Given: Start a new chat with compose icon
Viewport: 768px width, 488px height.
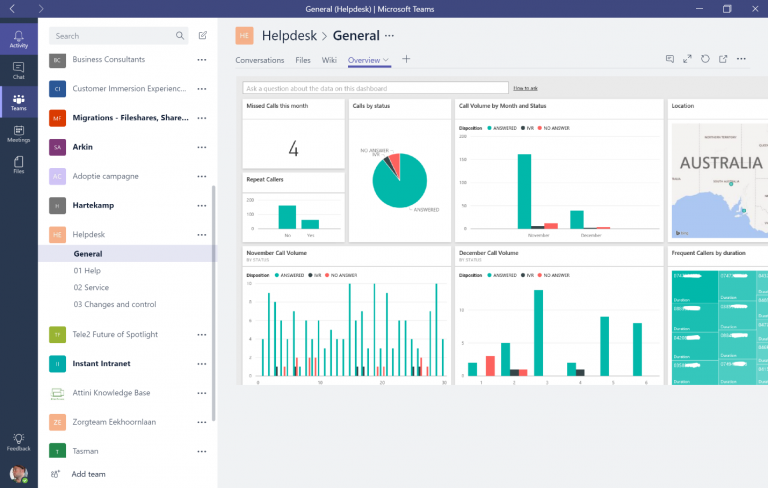Looking at the screenshot, I should click(x=203, y=35).
